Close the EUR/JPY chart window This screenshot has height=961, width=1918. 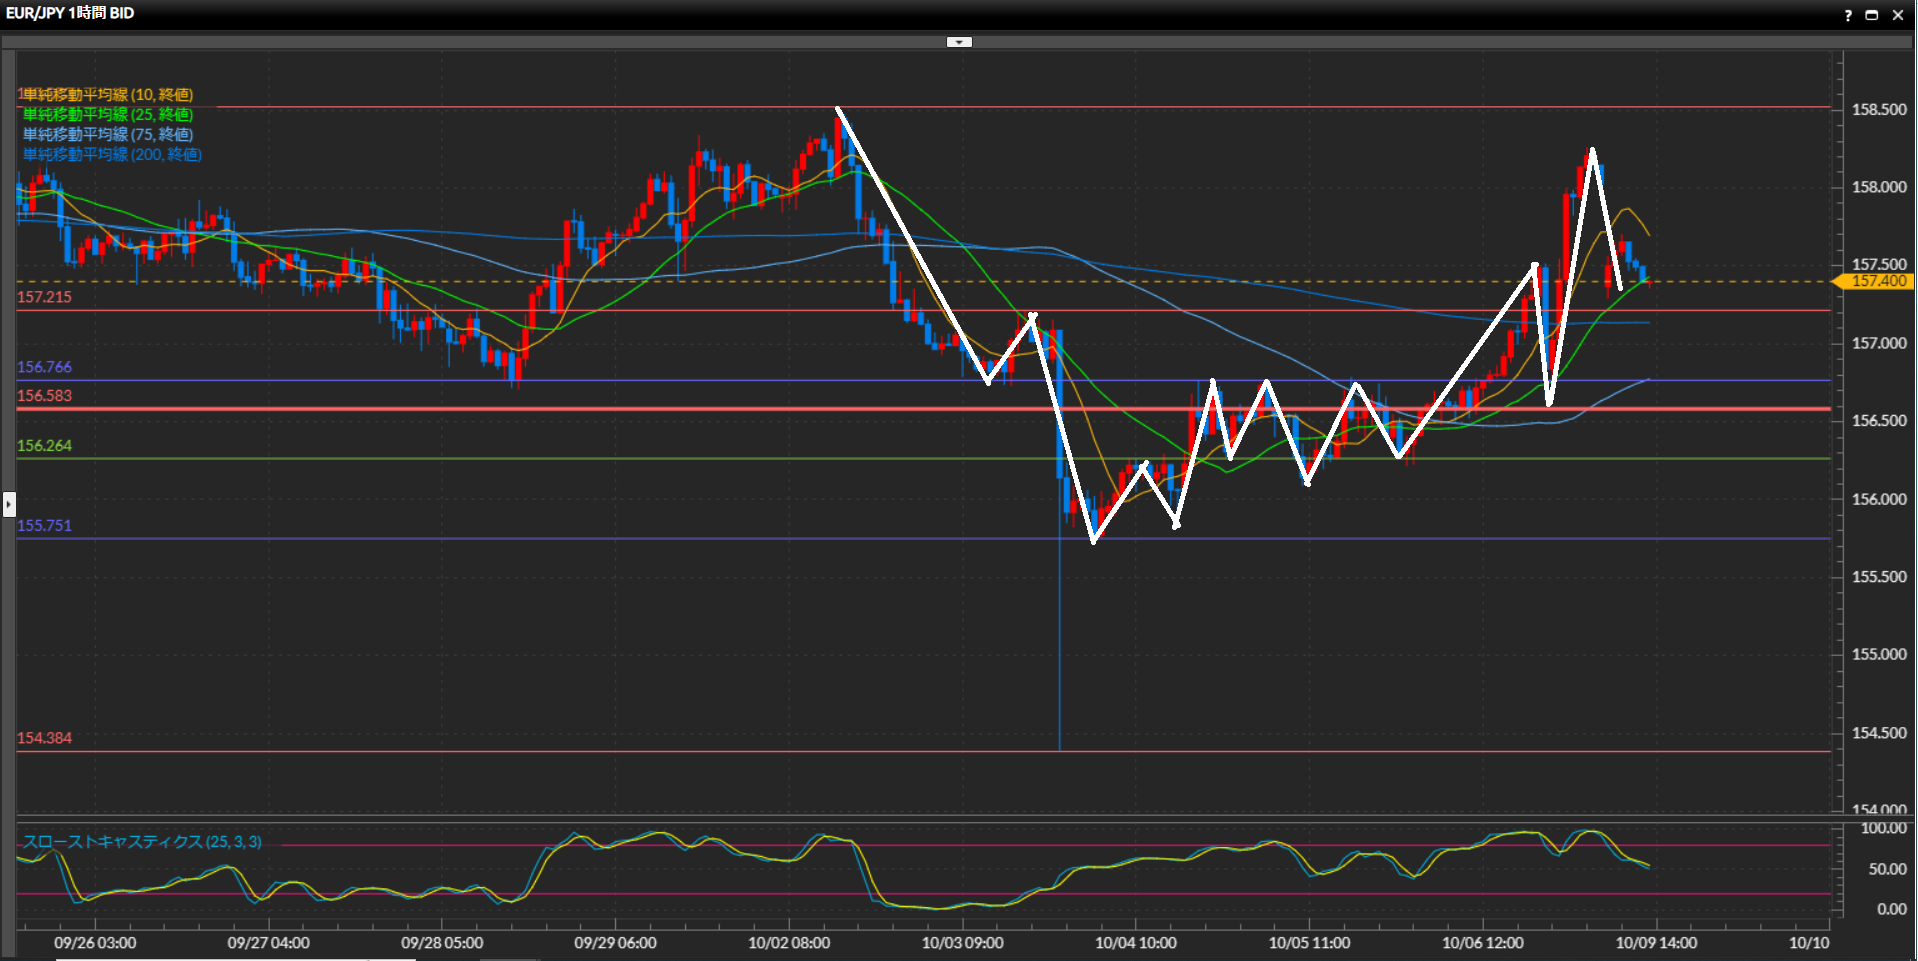click(1897, 15)
